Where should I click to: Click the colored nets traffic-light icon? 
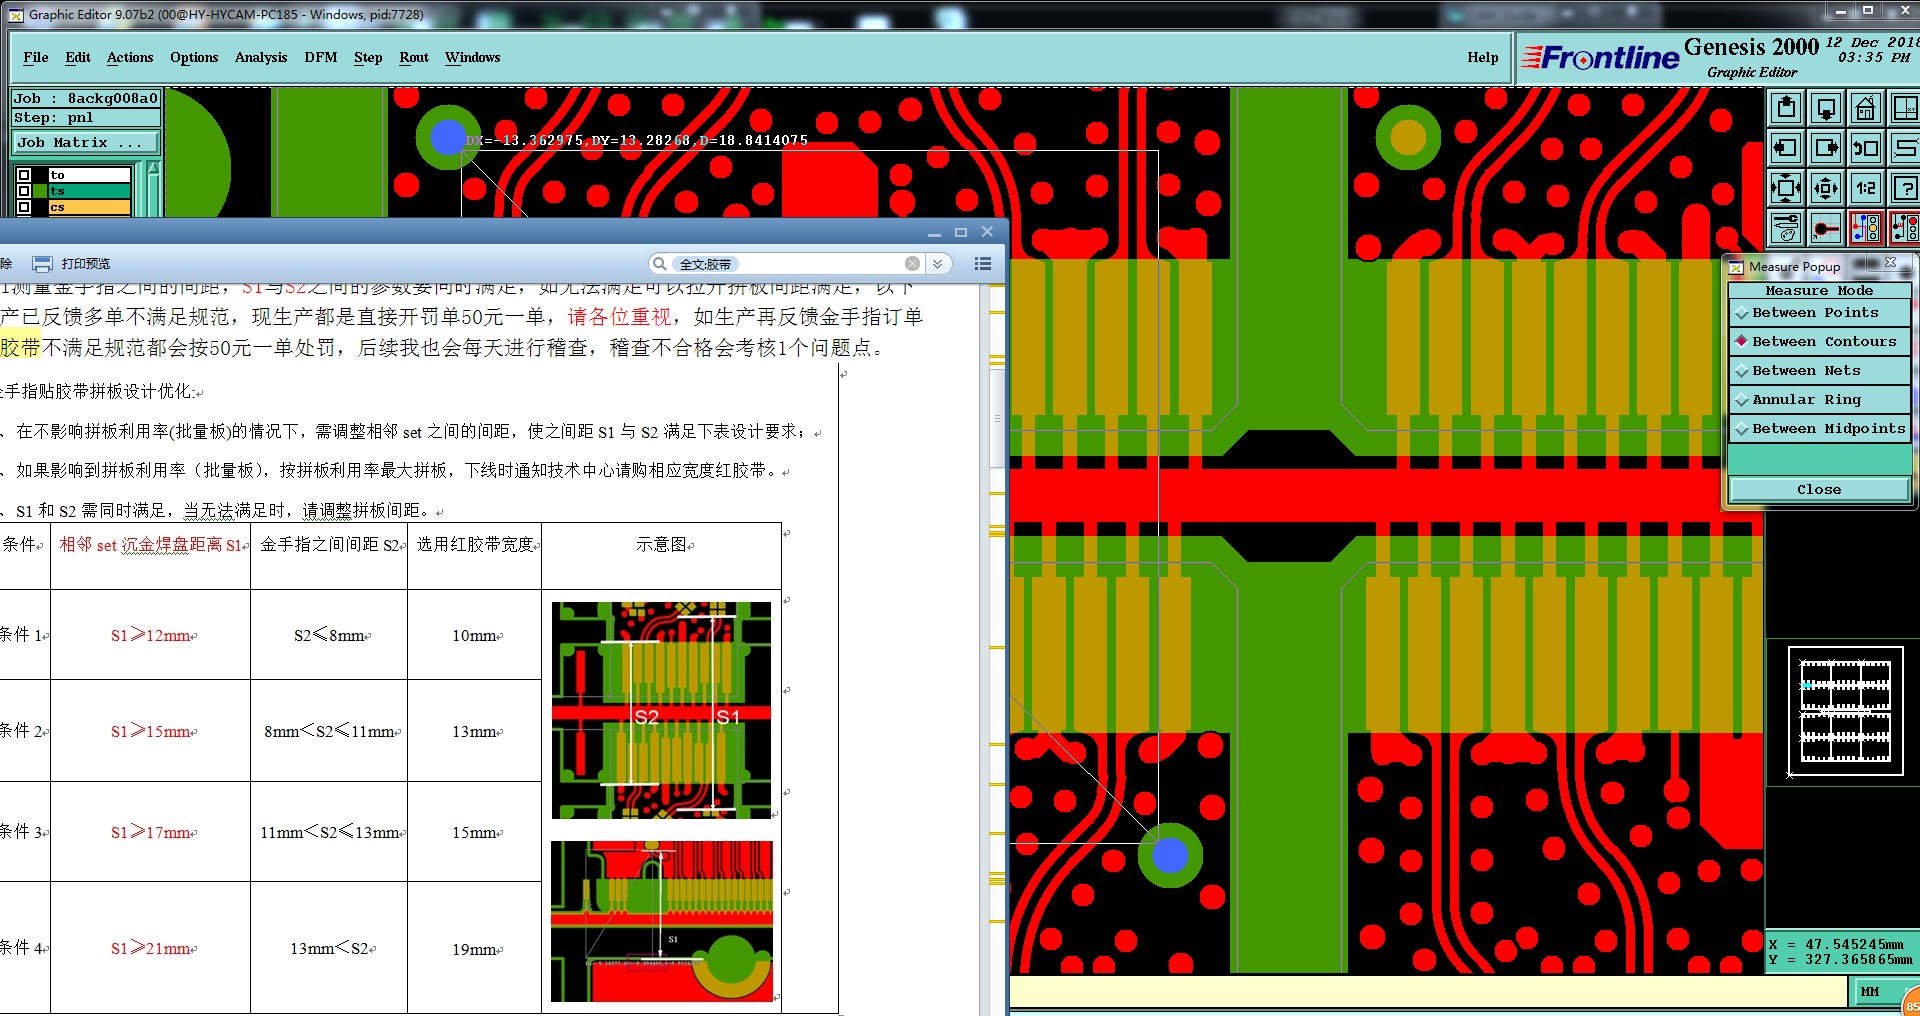click(x=1865, y=228)
